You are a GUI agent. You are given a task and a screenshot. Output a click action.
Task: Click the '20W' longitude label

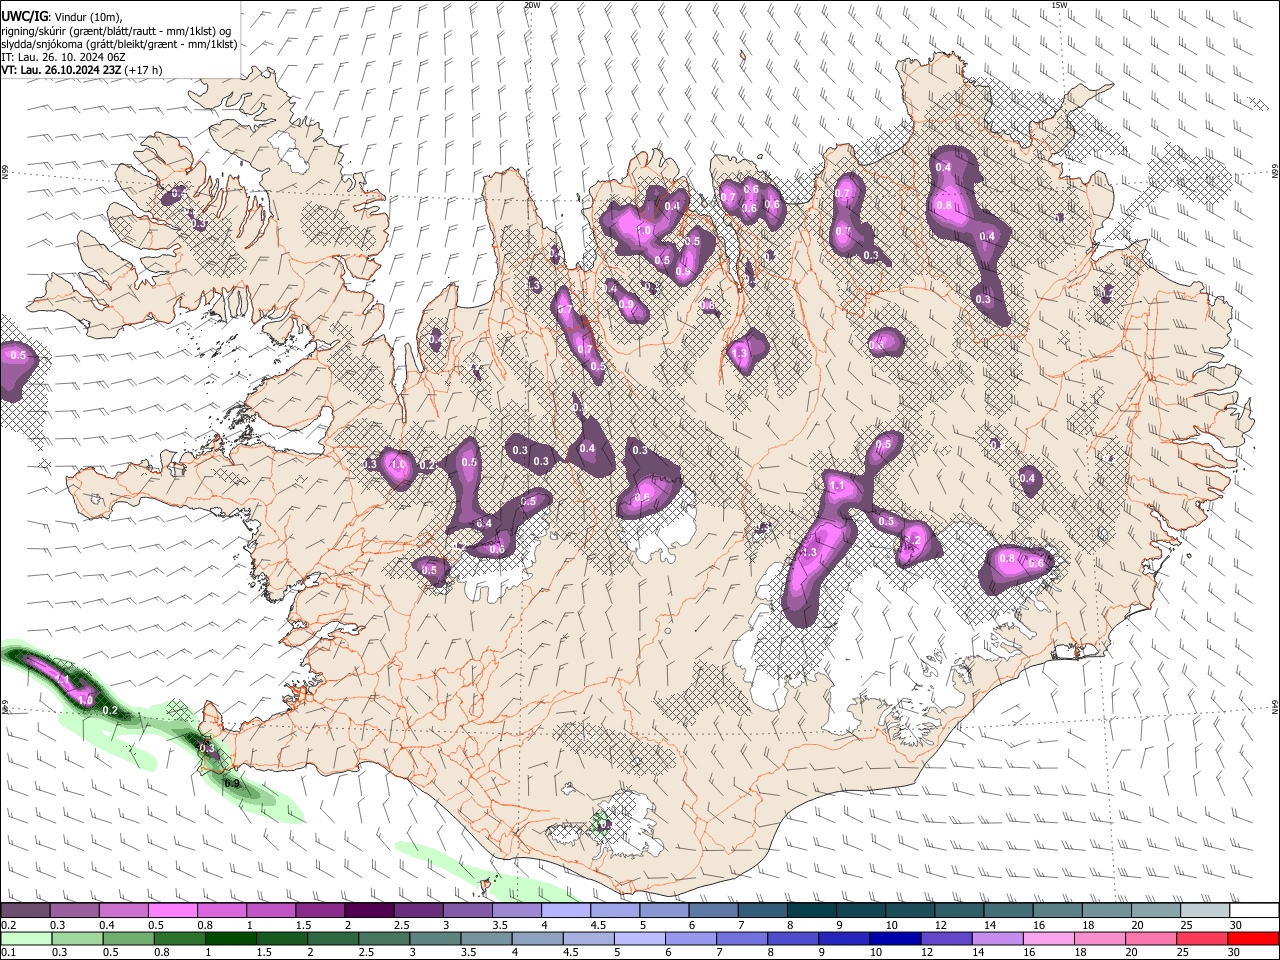click(532, 5)
